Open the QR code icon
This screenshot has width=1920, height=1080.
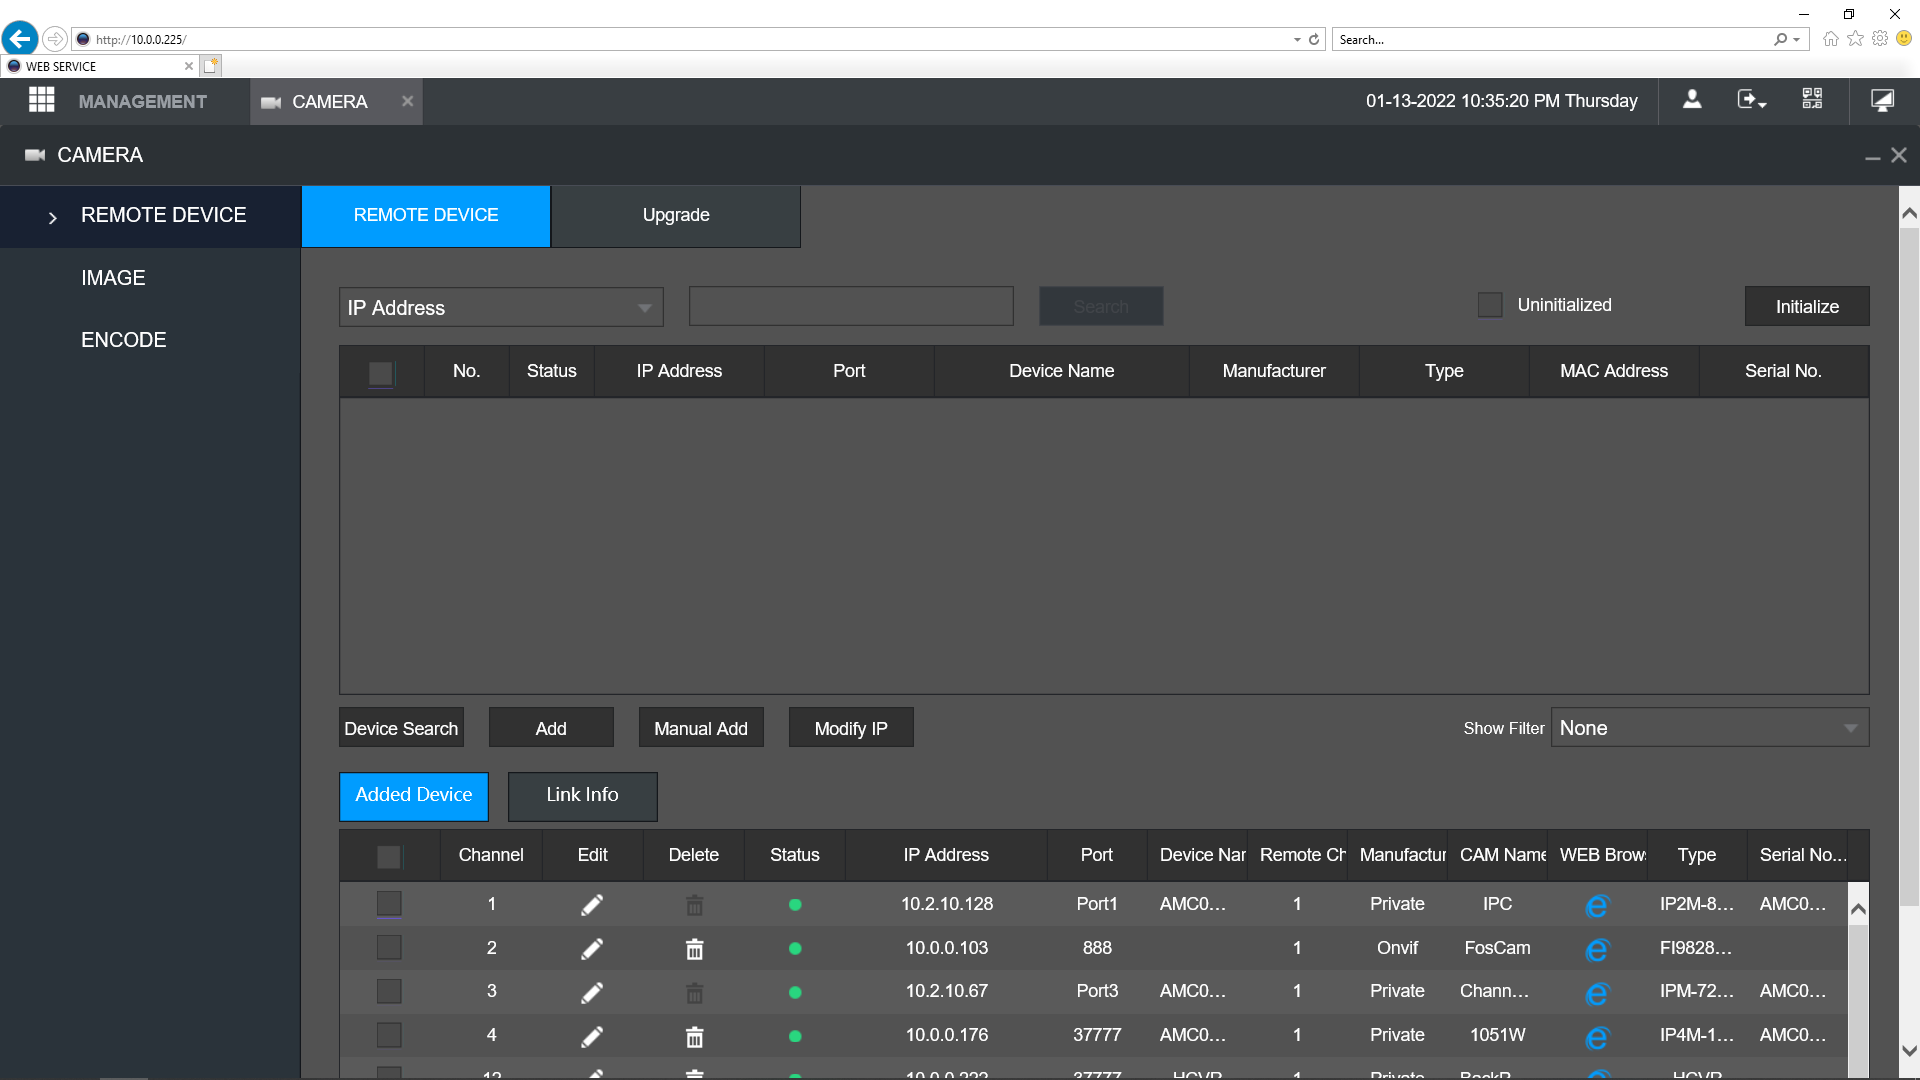click(1812, 99)
